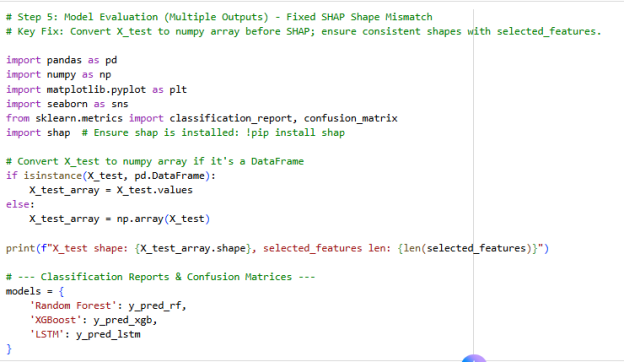This screenshot has width=624, height=362.
Task: Click the 'y_pred_rf' value
Action: (x=155, y=306)
